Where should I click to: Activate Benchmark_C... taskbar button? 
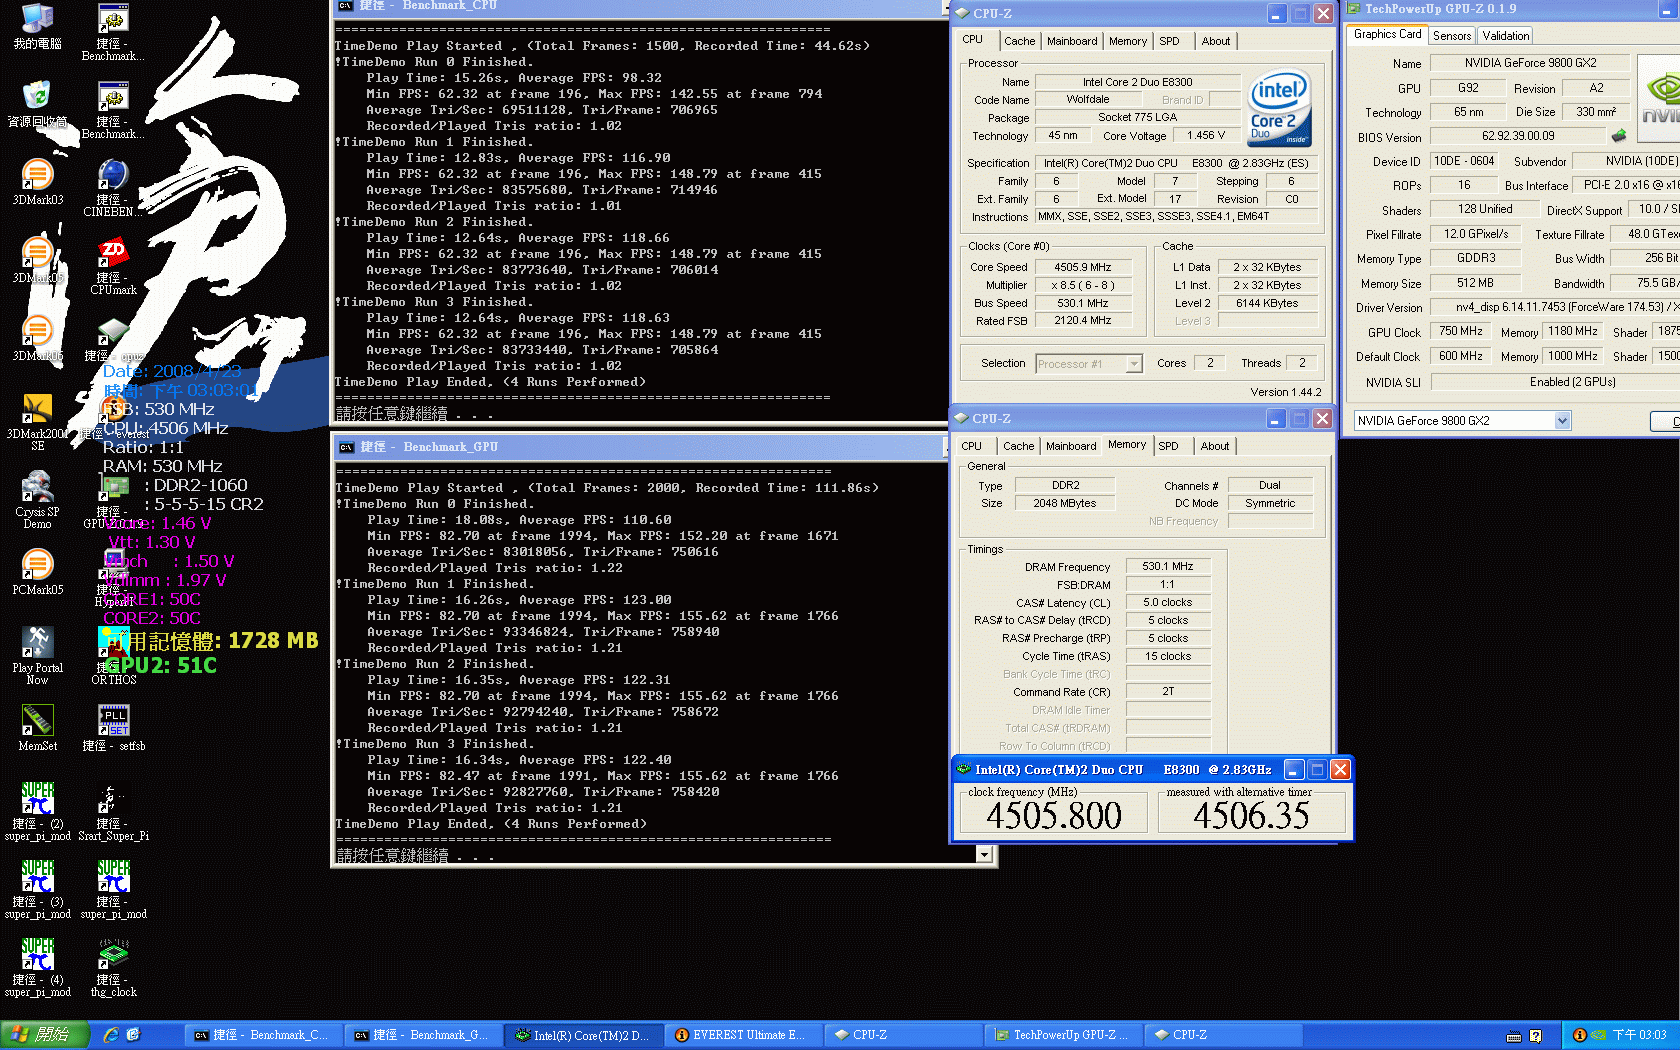(x=262, y=1035)
